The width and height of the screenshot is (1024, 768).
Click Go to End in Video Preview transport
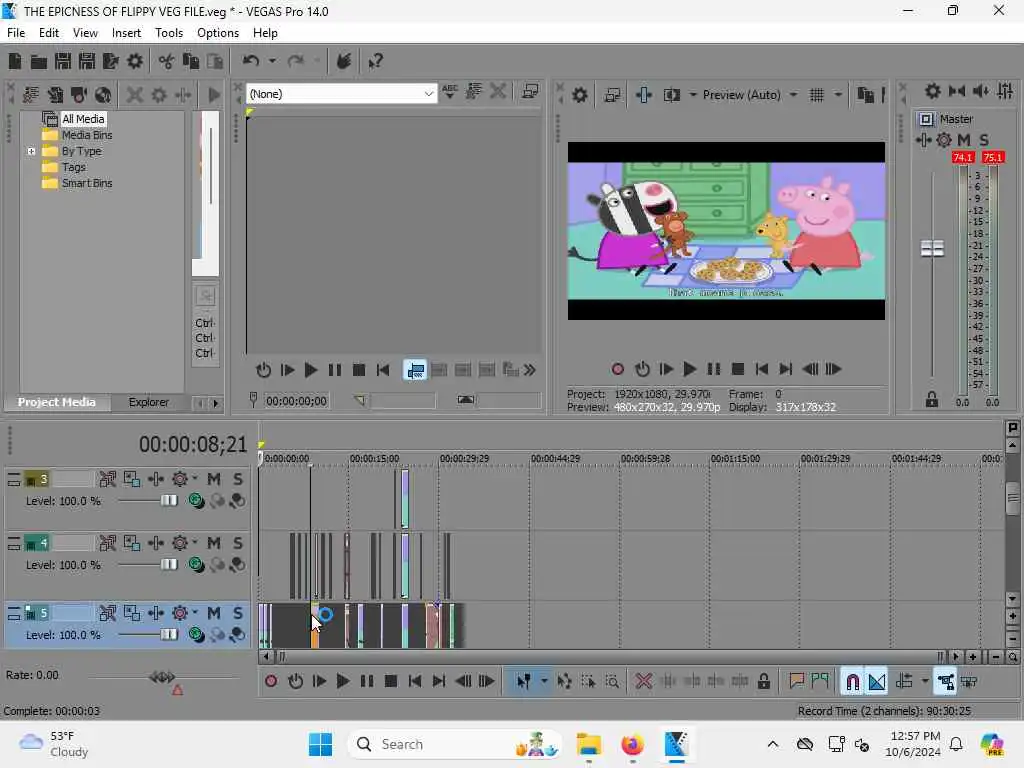click(x=786, y=370)
